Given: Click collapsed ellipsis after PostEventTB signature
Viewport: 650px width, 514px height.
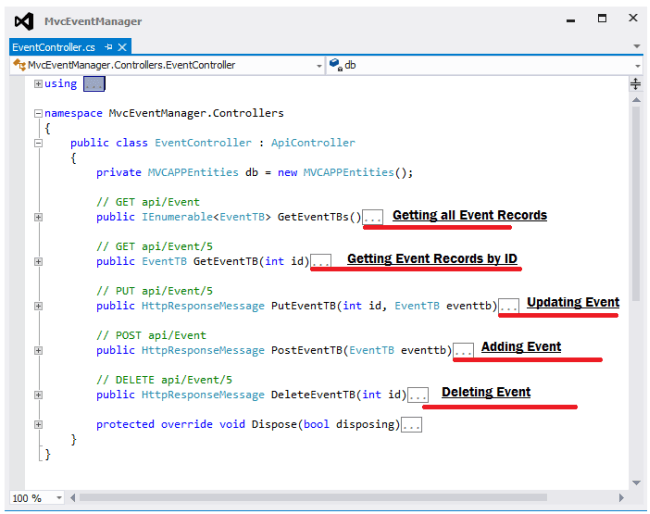Looking at the screenshot, I should pyautogui.click(x=463, y=350).
